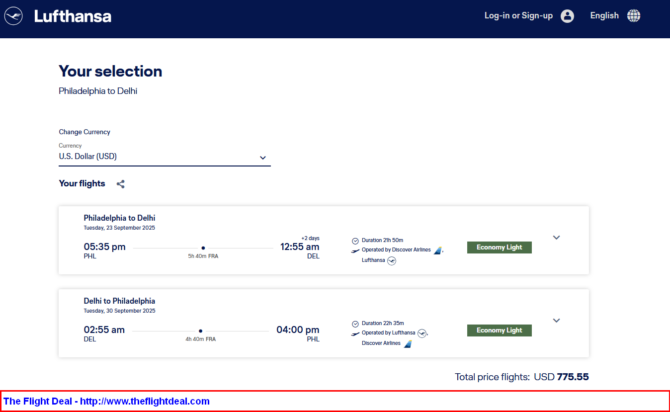Viewport: 670px width, 412px height.
Task: Click departure time 02:55 am
Action: 104,330
